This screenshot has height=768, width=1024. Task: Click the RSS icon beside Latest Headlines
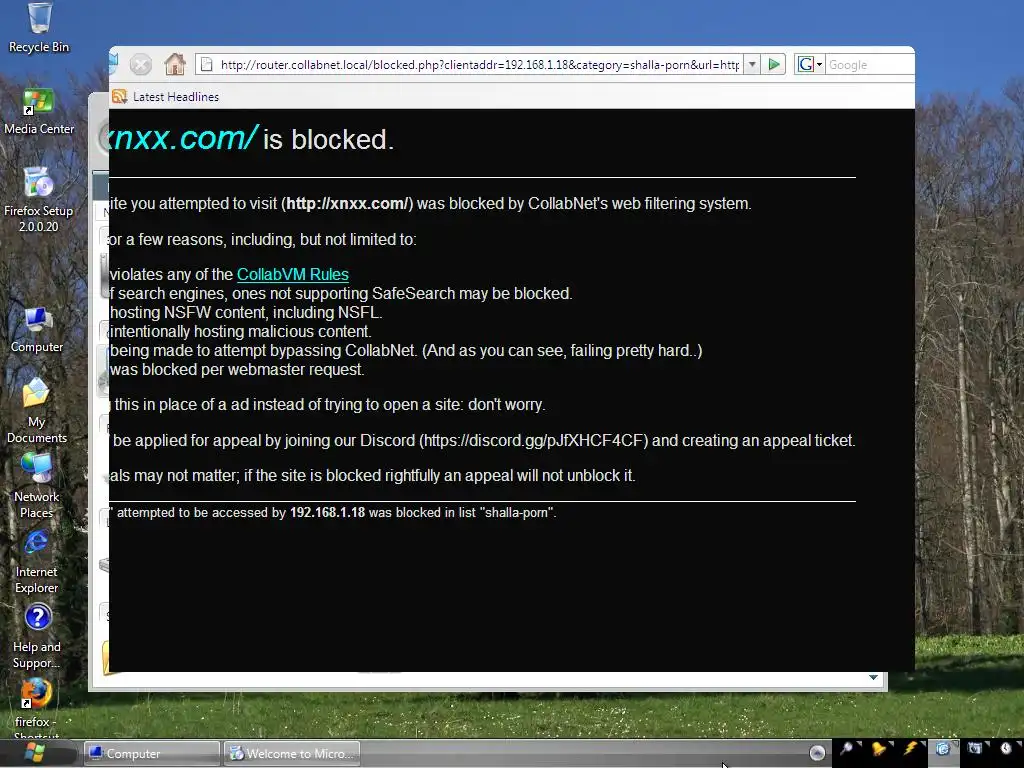[x=119, y=97]
